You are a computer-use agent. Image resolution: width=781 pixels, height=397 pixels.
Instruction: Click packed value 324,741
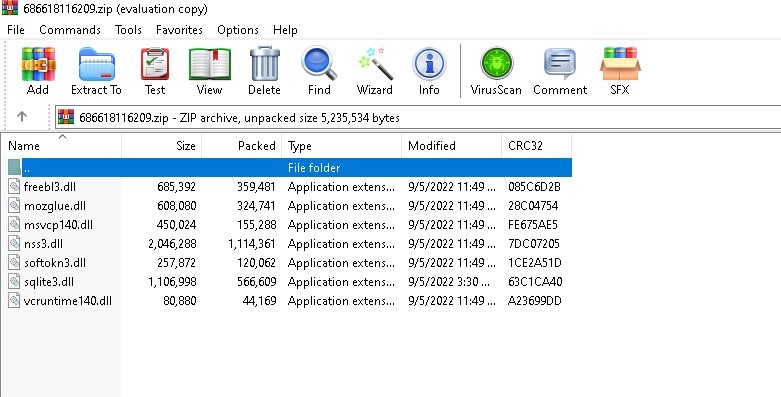tap(257, 206)
